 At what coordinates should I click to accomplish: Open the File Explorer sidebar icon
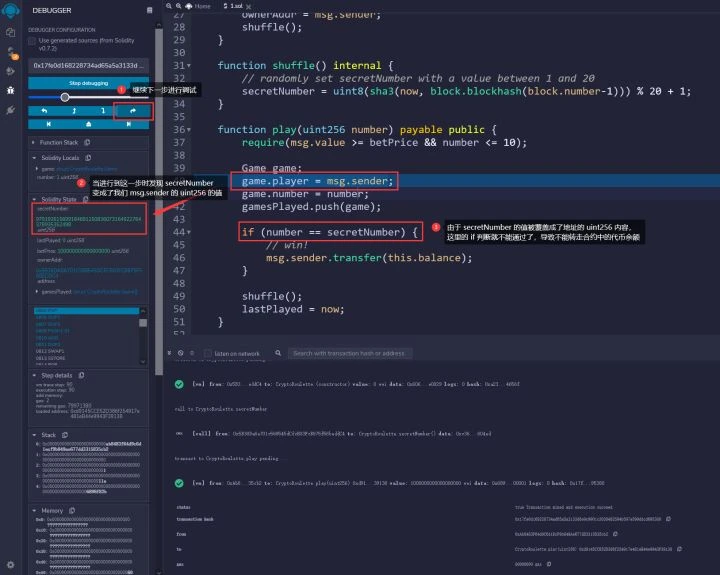11,33
